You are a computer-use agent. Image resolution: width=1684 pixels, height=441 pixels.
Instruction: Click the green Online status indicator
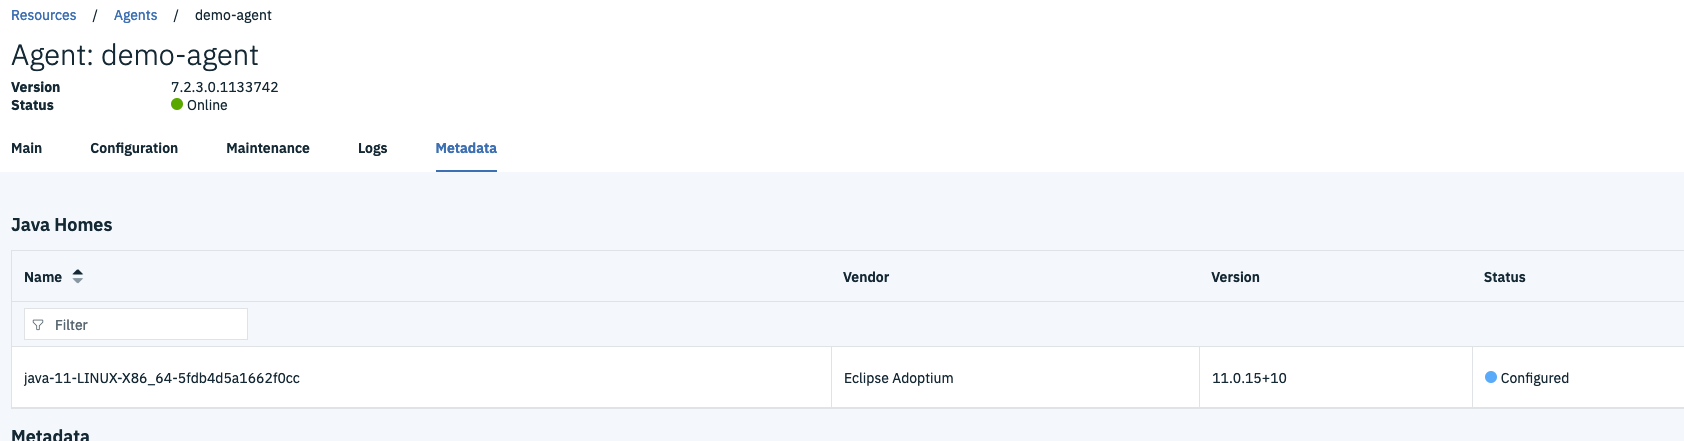177,105
